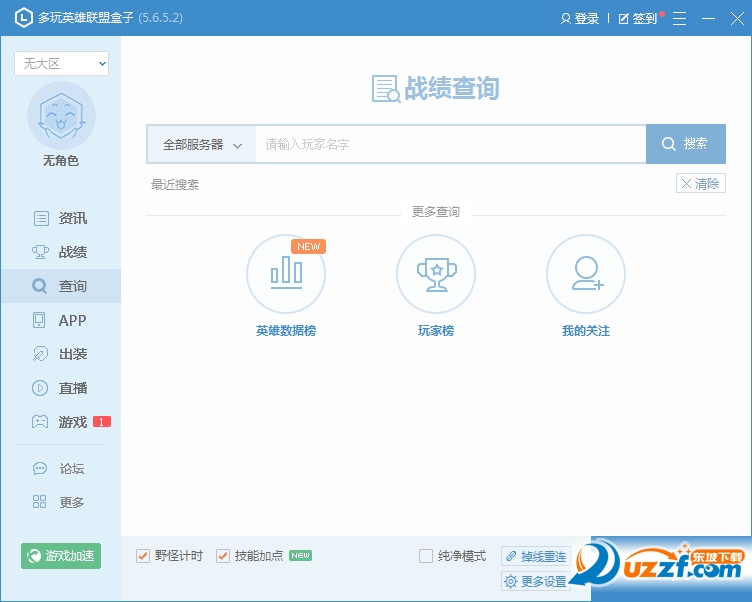Close the application window
752x602 pixels.
(x=737, y=19)
